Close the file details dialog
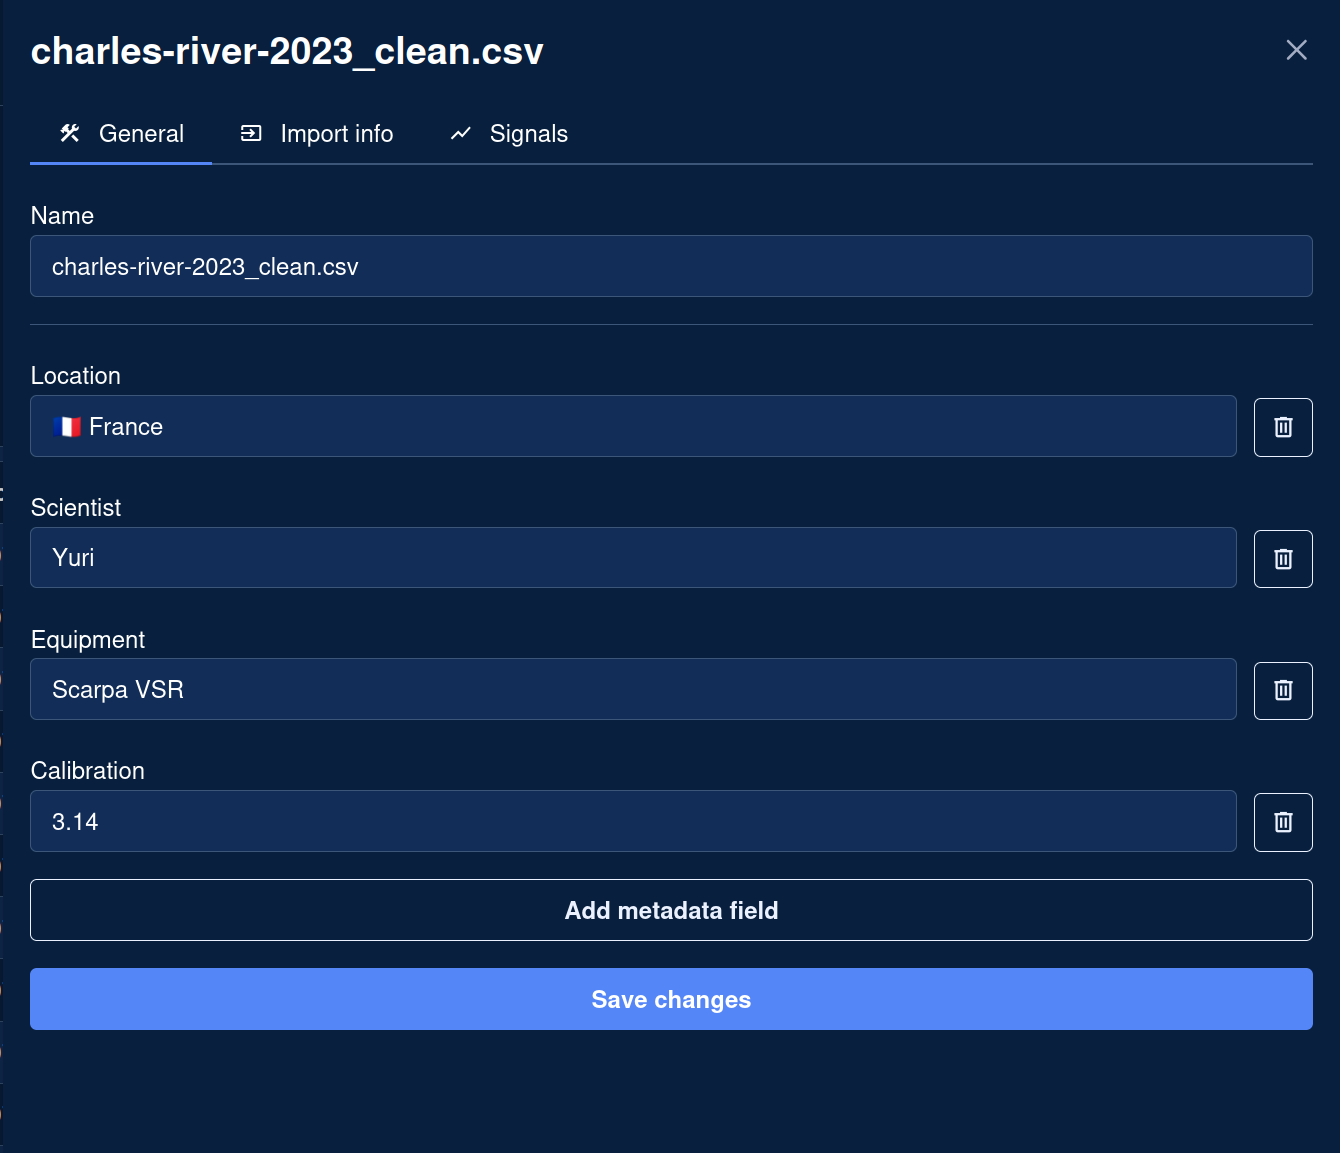Viewport: 1340px width, 1153px height. (1296, 50)
